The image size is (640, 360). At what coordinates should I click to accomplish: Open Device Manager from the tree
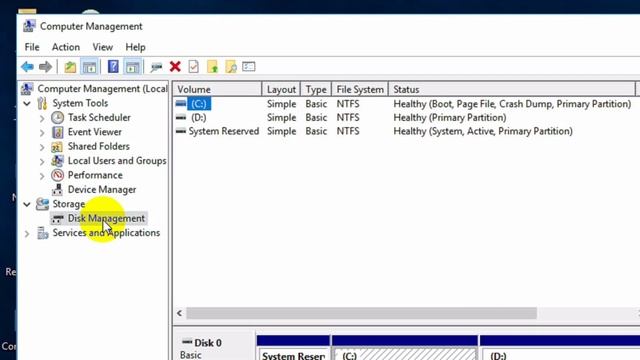(102, 190)
